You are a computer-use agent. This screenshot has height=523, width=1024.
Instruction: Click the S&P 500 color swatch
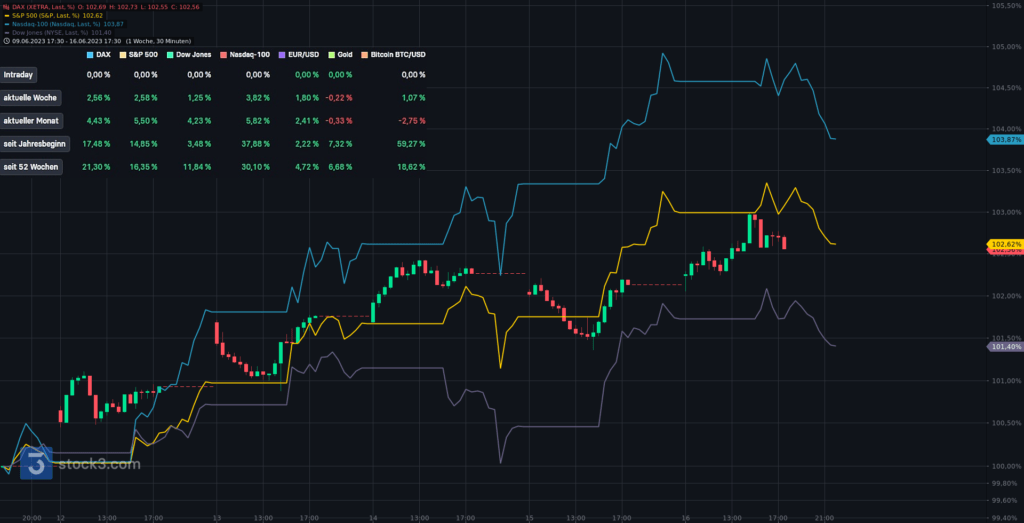123,53
